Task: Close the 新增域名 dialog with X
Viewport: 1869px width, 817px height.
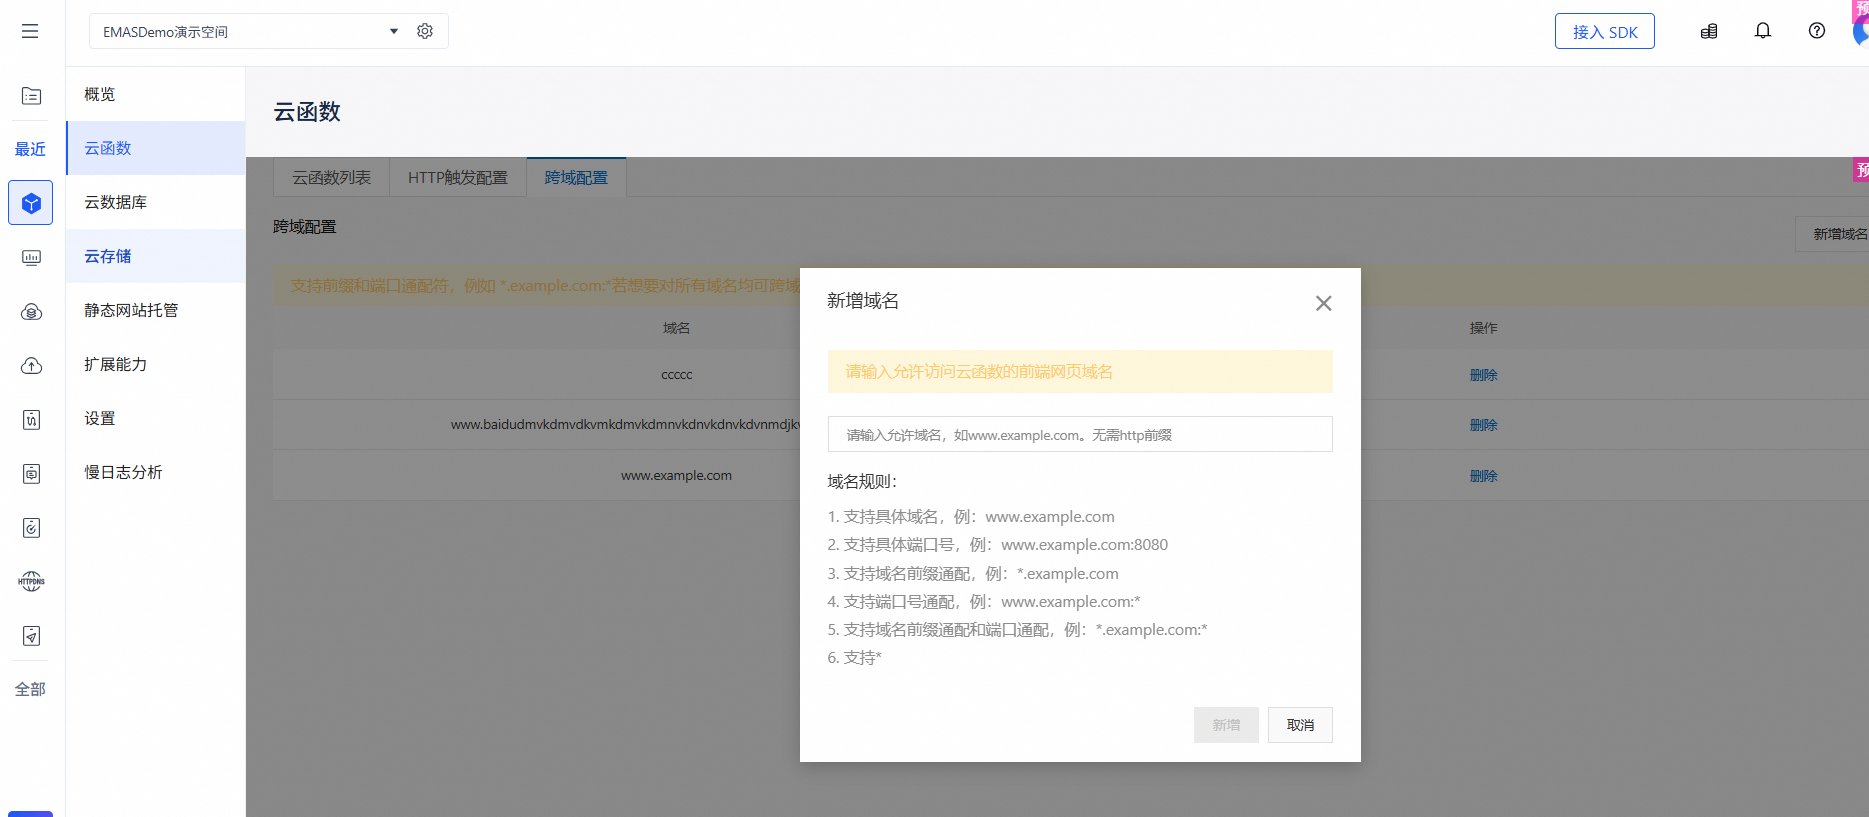Action: click(x=1323, y=303)
